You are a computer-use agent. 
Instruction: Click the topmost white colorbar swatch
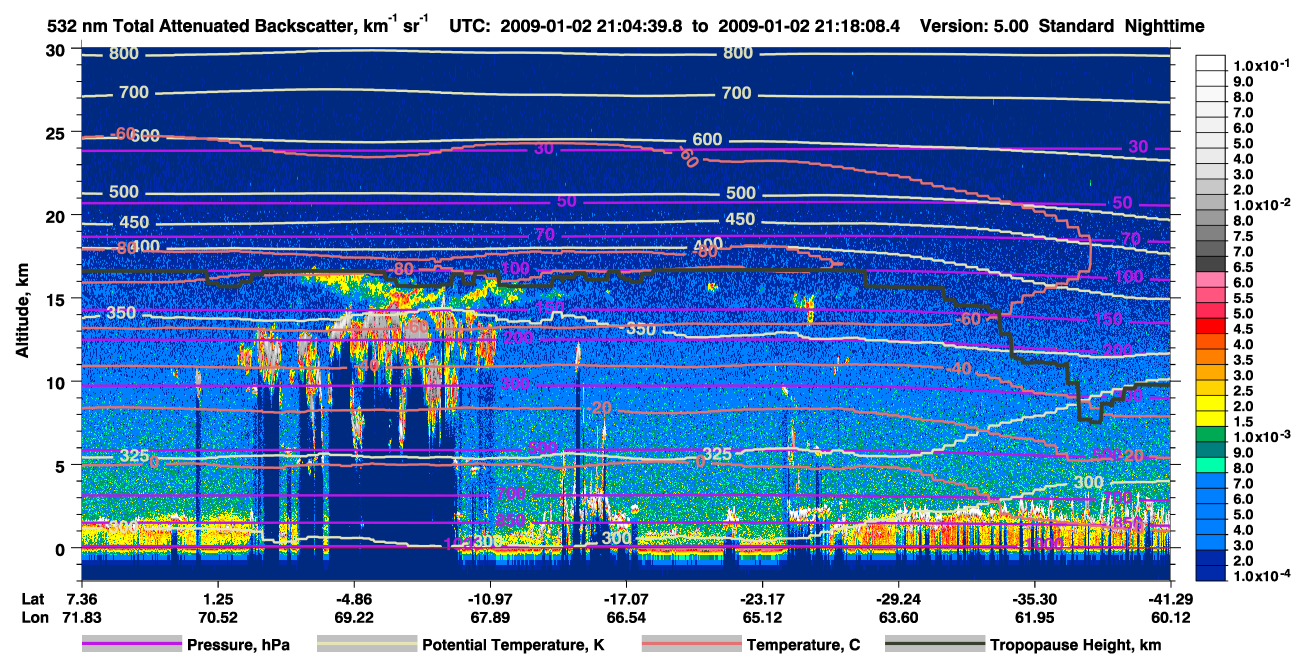click(1211, 63)
